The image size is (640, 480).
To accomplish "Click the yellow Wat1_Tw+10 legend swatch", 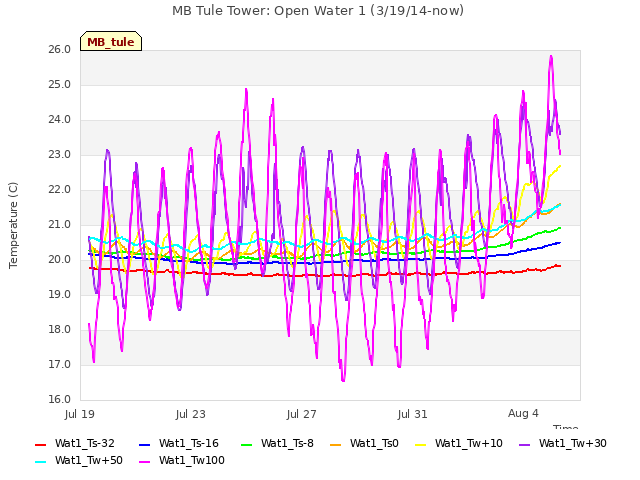I will click(421, 444).
